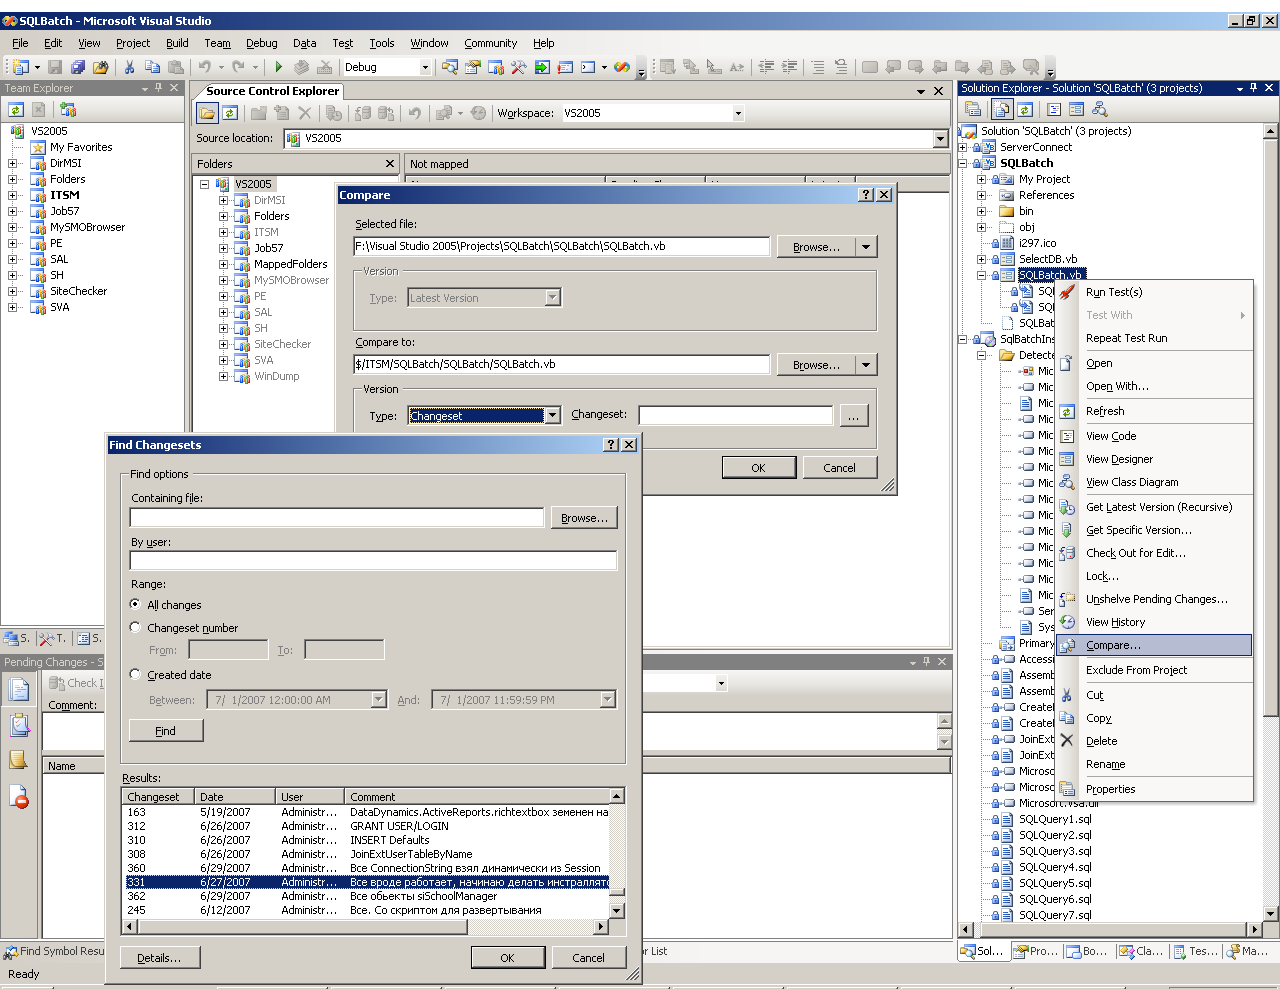1280x989 pixels.
Task: Click Browse... next to Containing file
Action: tap(584, 517)
